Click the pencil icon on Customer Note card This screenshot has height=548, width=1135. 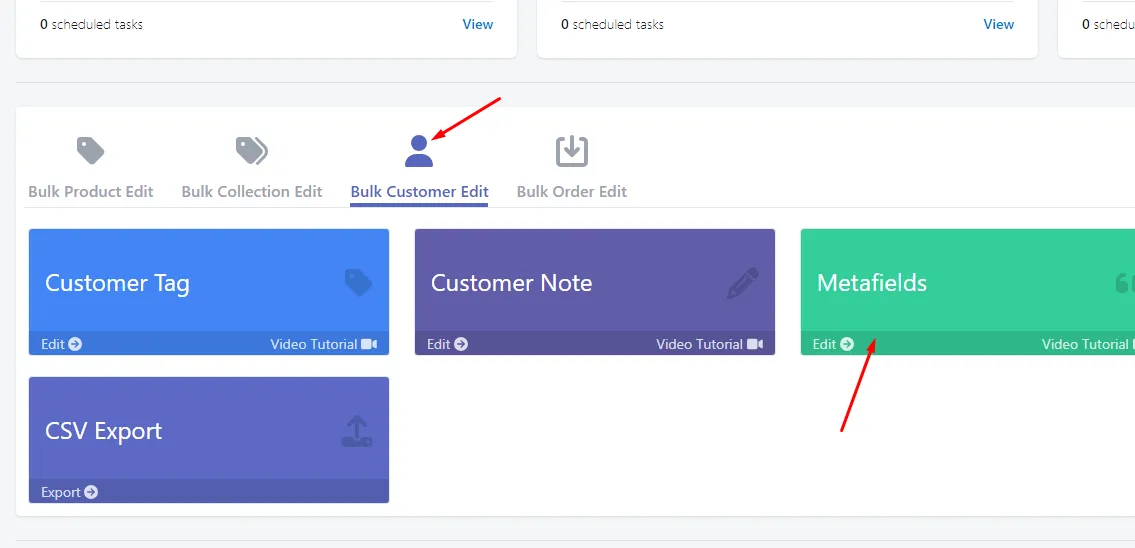point(743,283)
